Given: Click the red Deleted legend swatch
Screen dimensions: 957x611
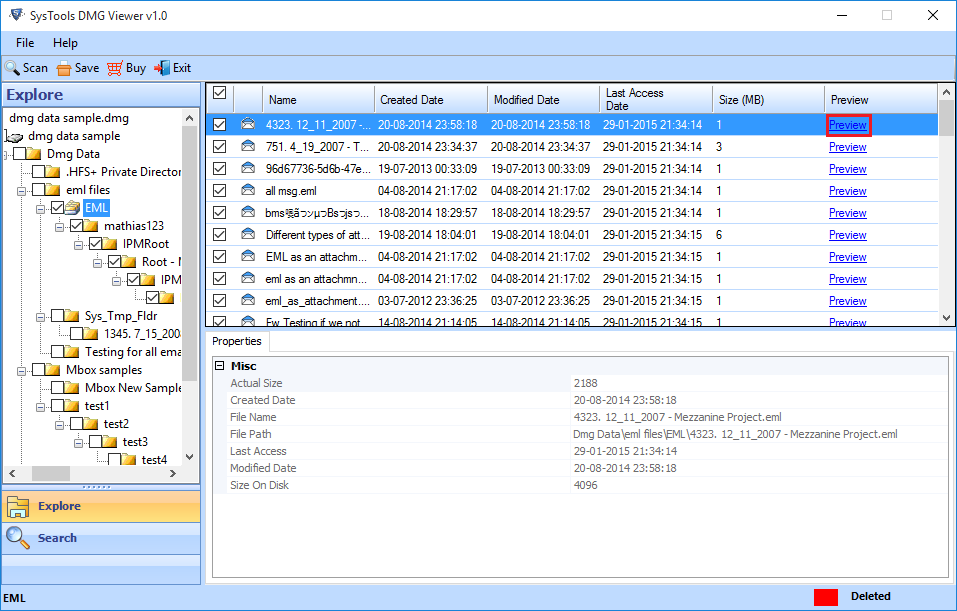Looking at the screenshot, I should pyautogui.click(x=825, y=597).
